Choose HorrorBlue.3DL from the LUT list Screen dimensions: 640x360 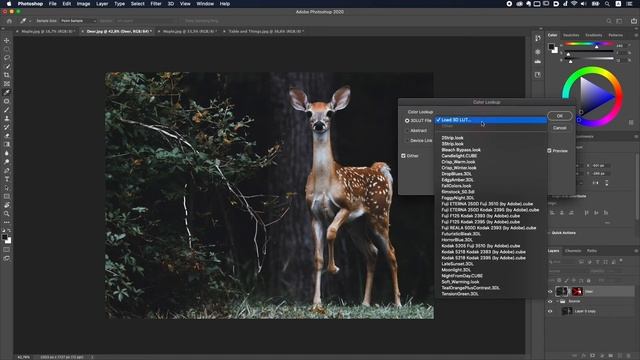point(457,240)
